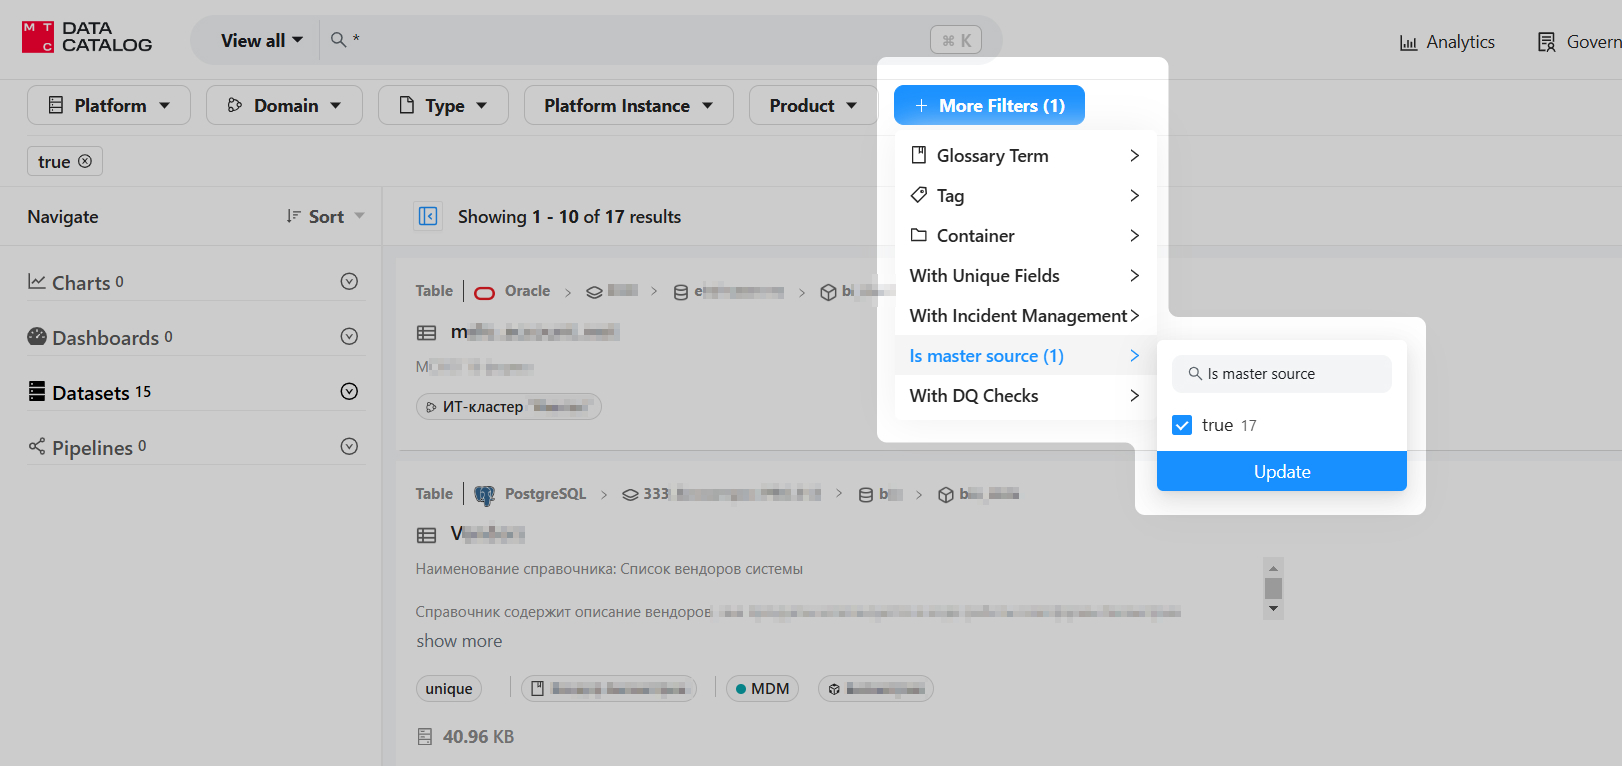Uncheck the 'true' master source checkbox
This screenshot has height=766, width=1622.
(1182, 425)
